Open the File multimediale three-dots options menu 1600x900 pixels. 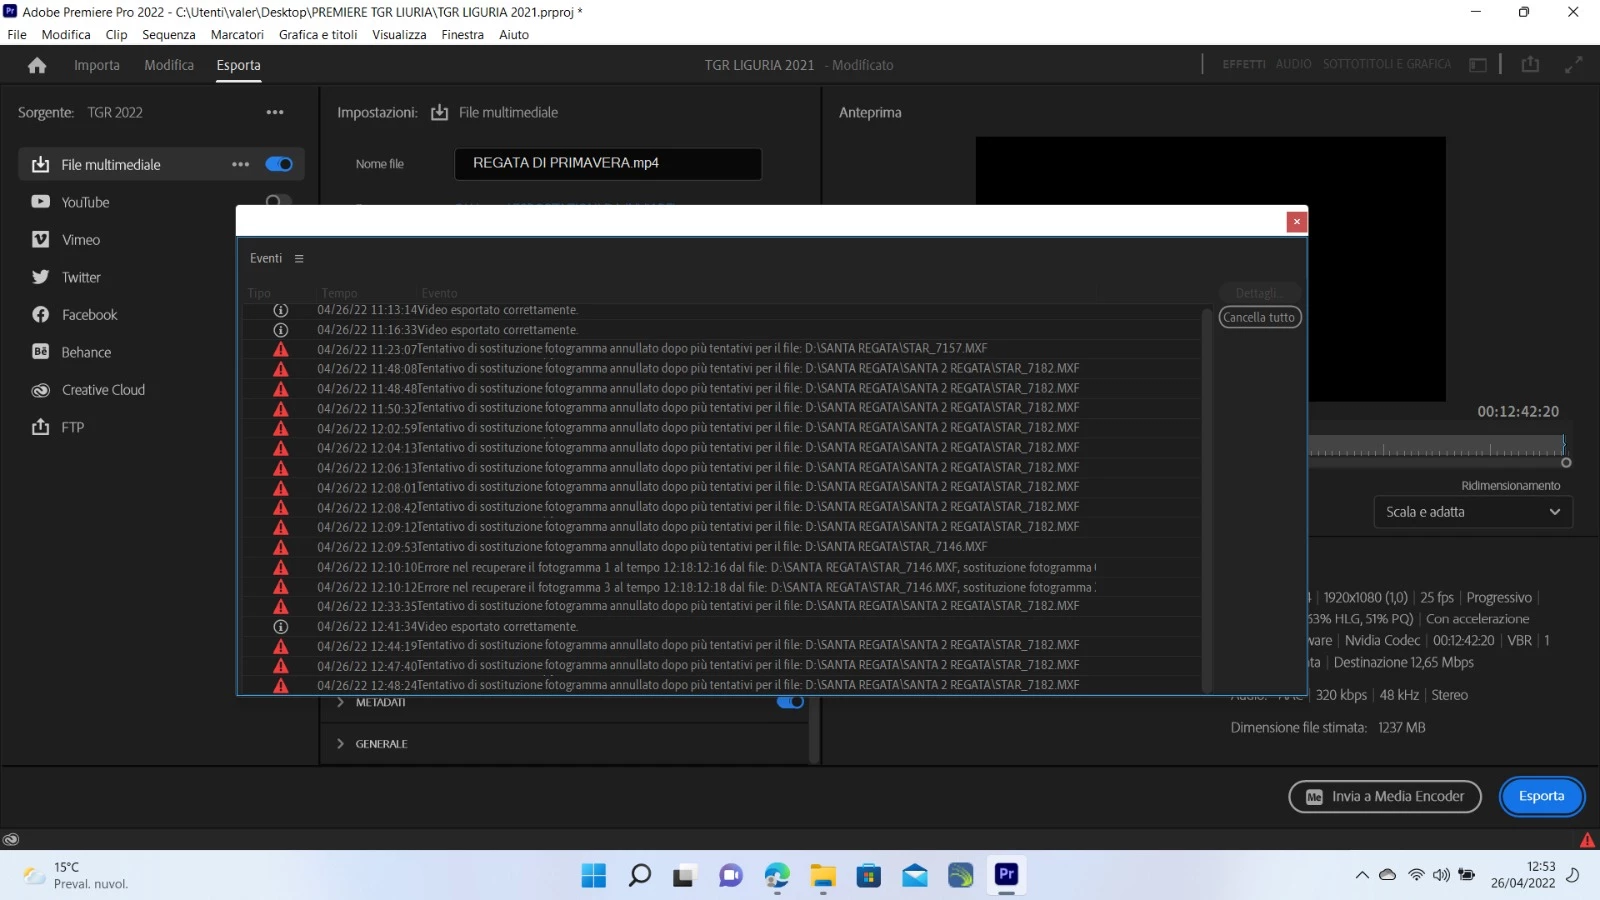(x=240, y=164)
